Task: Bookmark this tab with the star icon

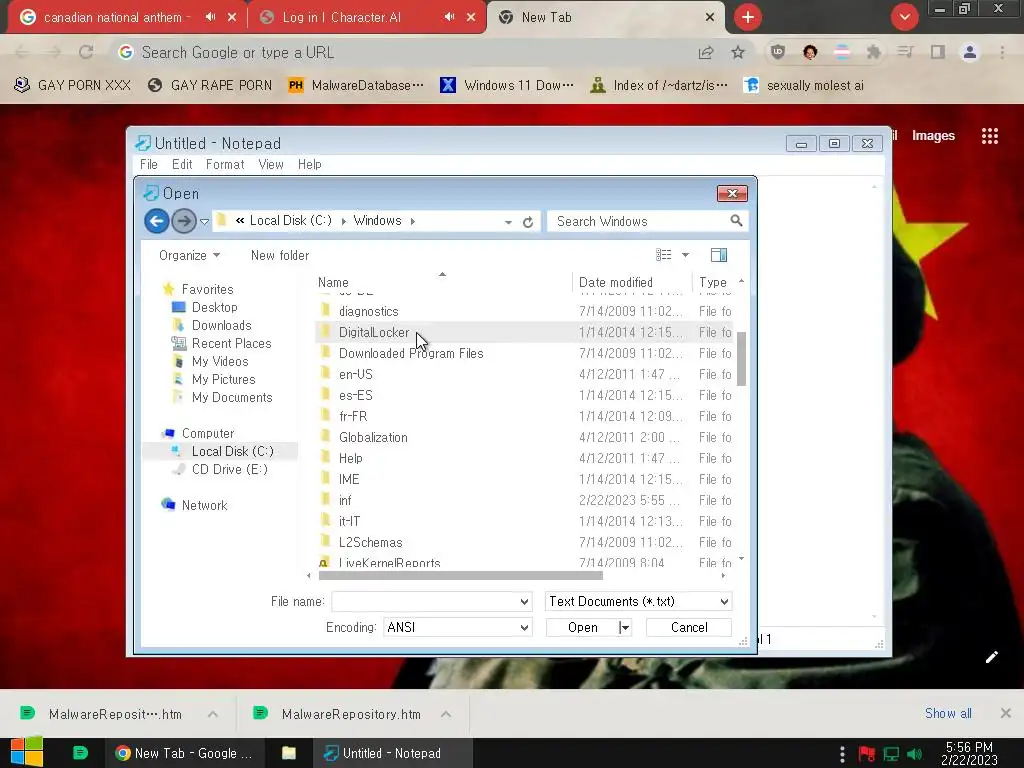Action: tap(738, 52)
